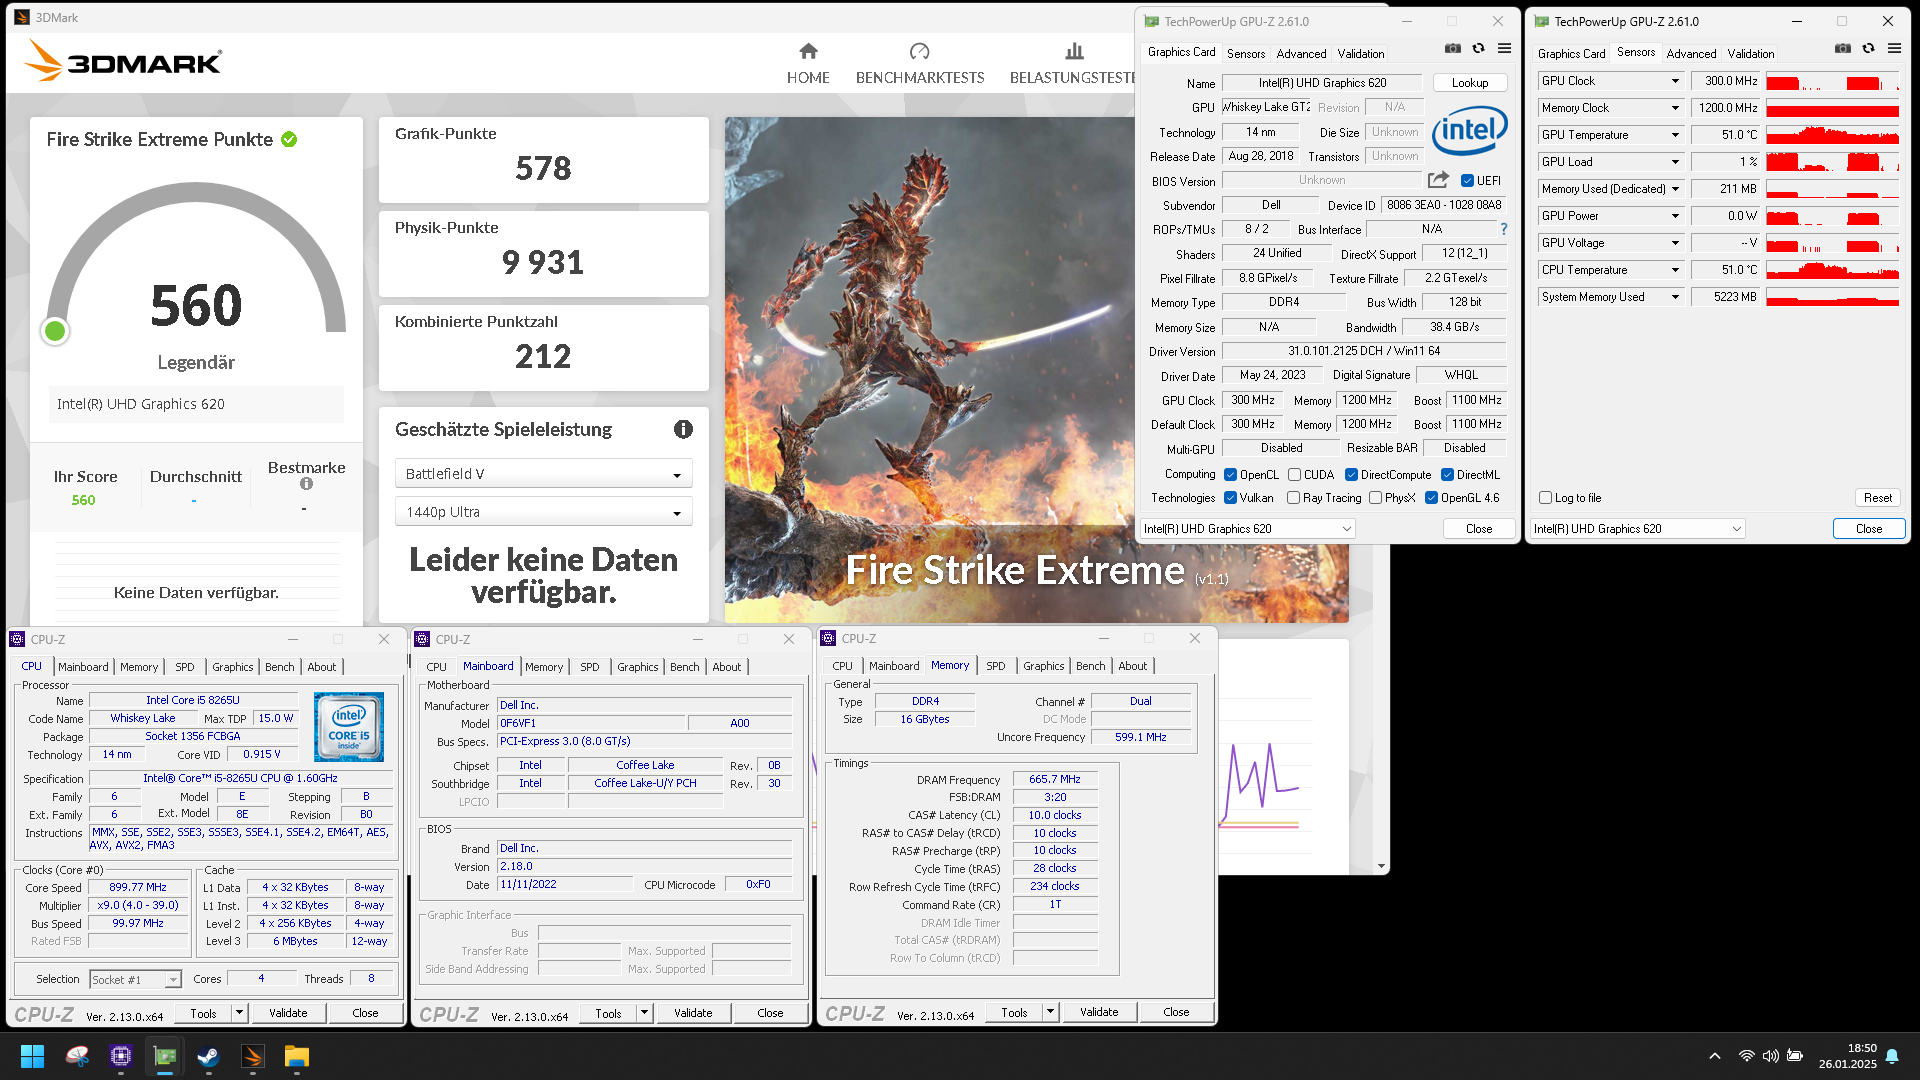
Task: Take screenshot in GPU-Z Sensors window
Action: point(1843,48)
